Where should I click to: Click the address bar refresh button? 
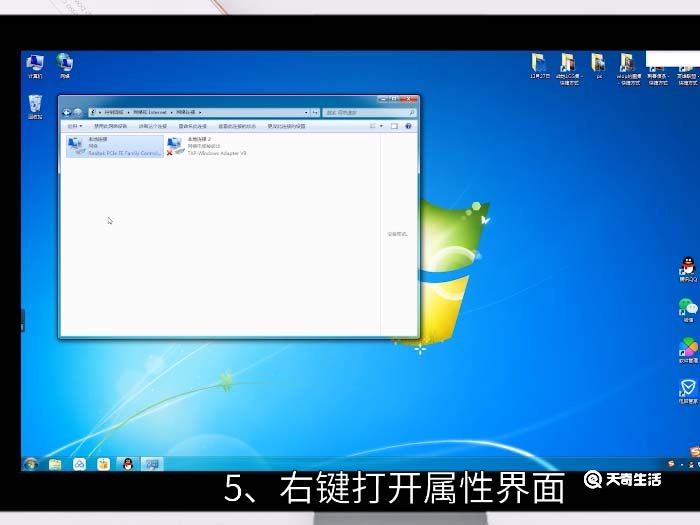tap(315, 112)
